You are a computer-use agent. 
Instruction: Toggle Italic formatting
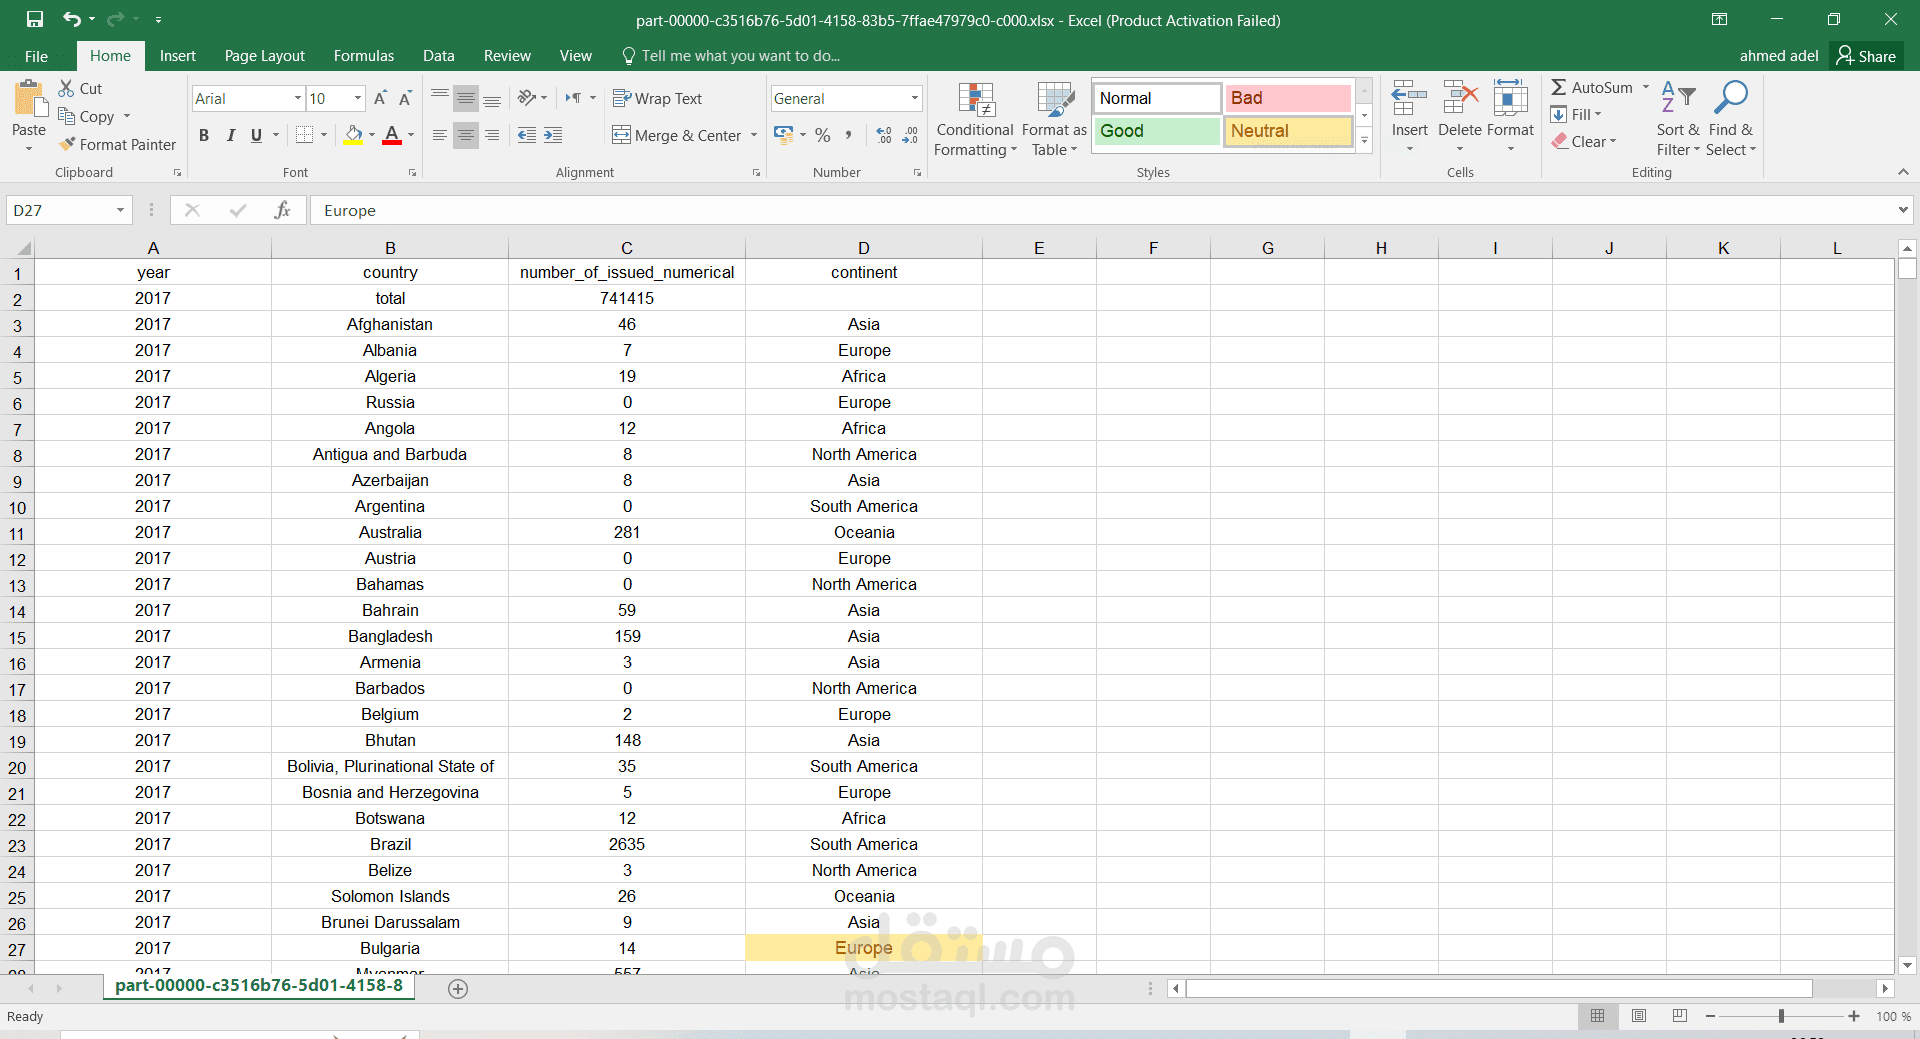click(230, 135)
